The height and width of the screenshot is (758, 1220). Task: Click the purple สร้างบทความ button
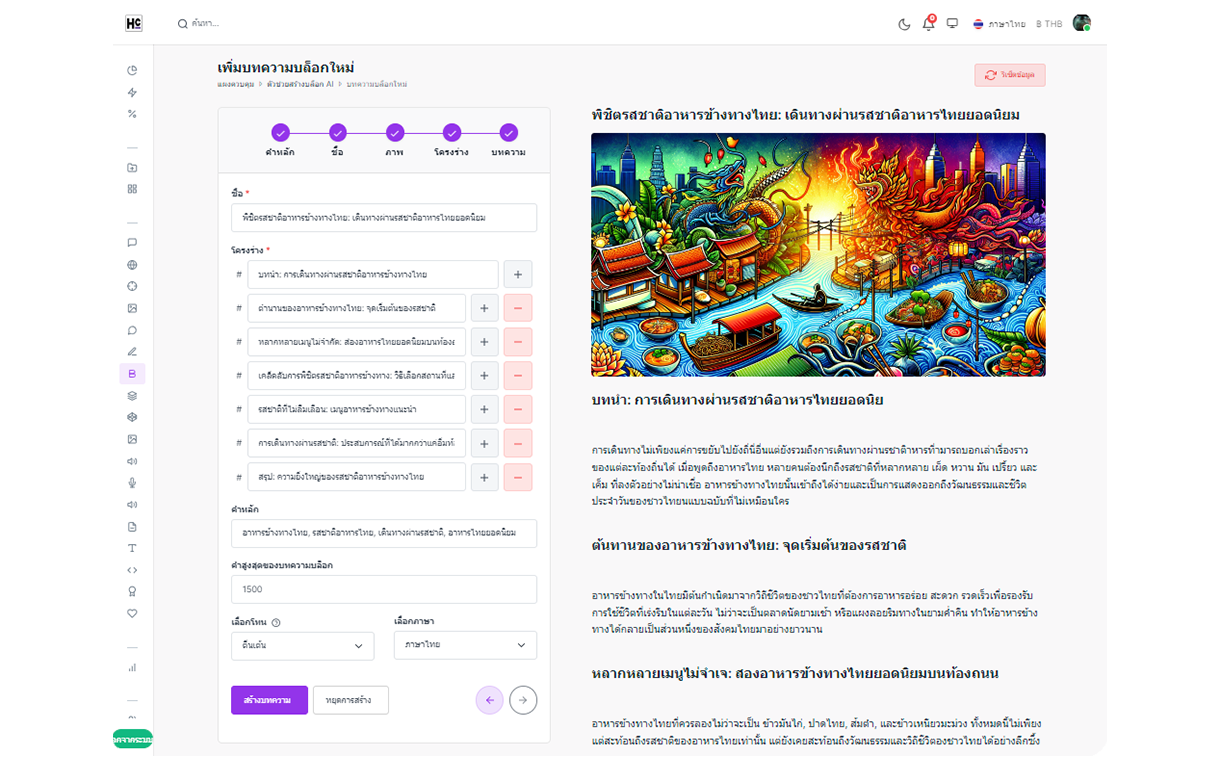tap(269, 700)
